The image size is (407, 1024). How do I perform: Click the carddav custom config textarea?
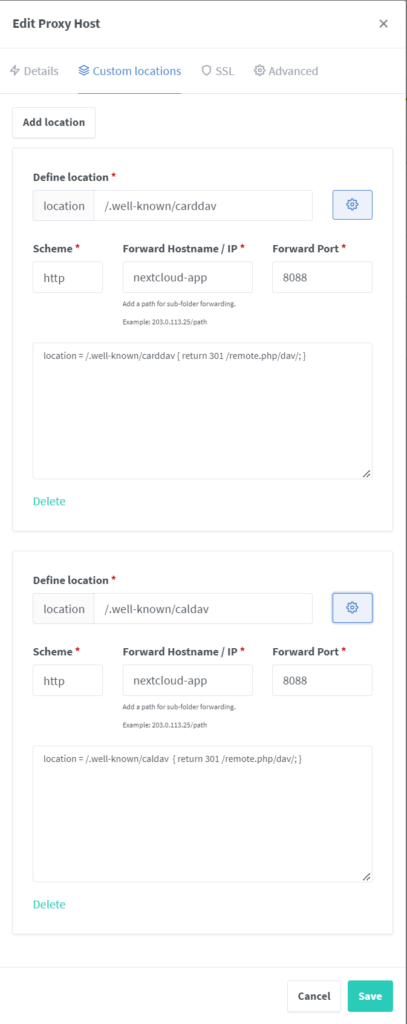(203, 411)
